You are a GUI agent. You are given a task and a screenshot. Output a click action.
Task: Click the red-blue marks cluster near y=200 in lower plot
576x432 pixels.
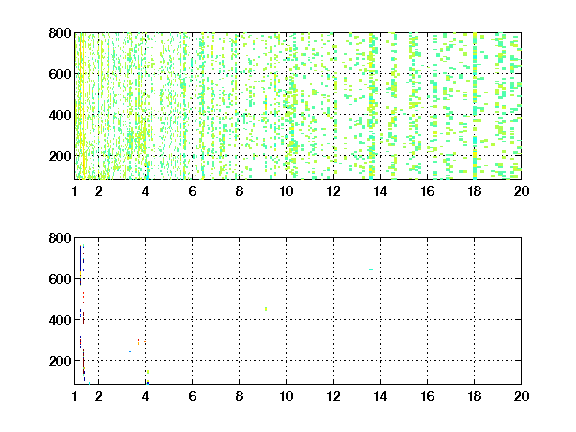point(83,362)
